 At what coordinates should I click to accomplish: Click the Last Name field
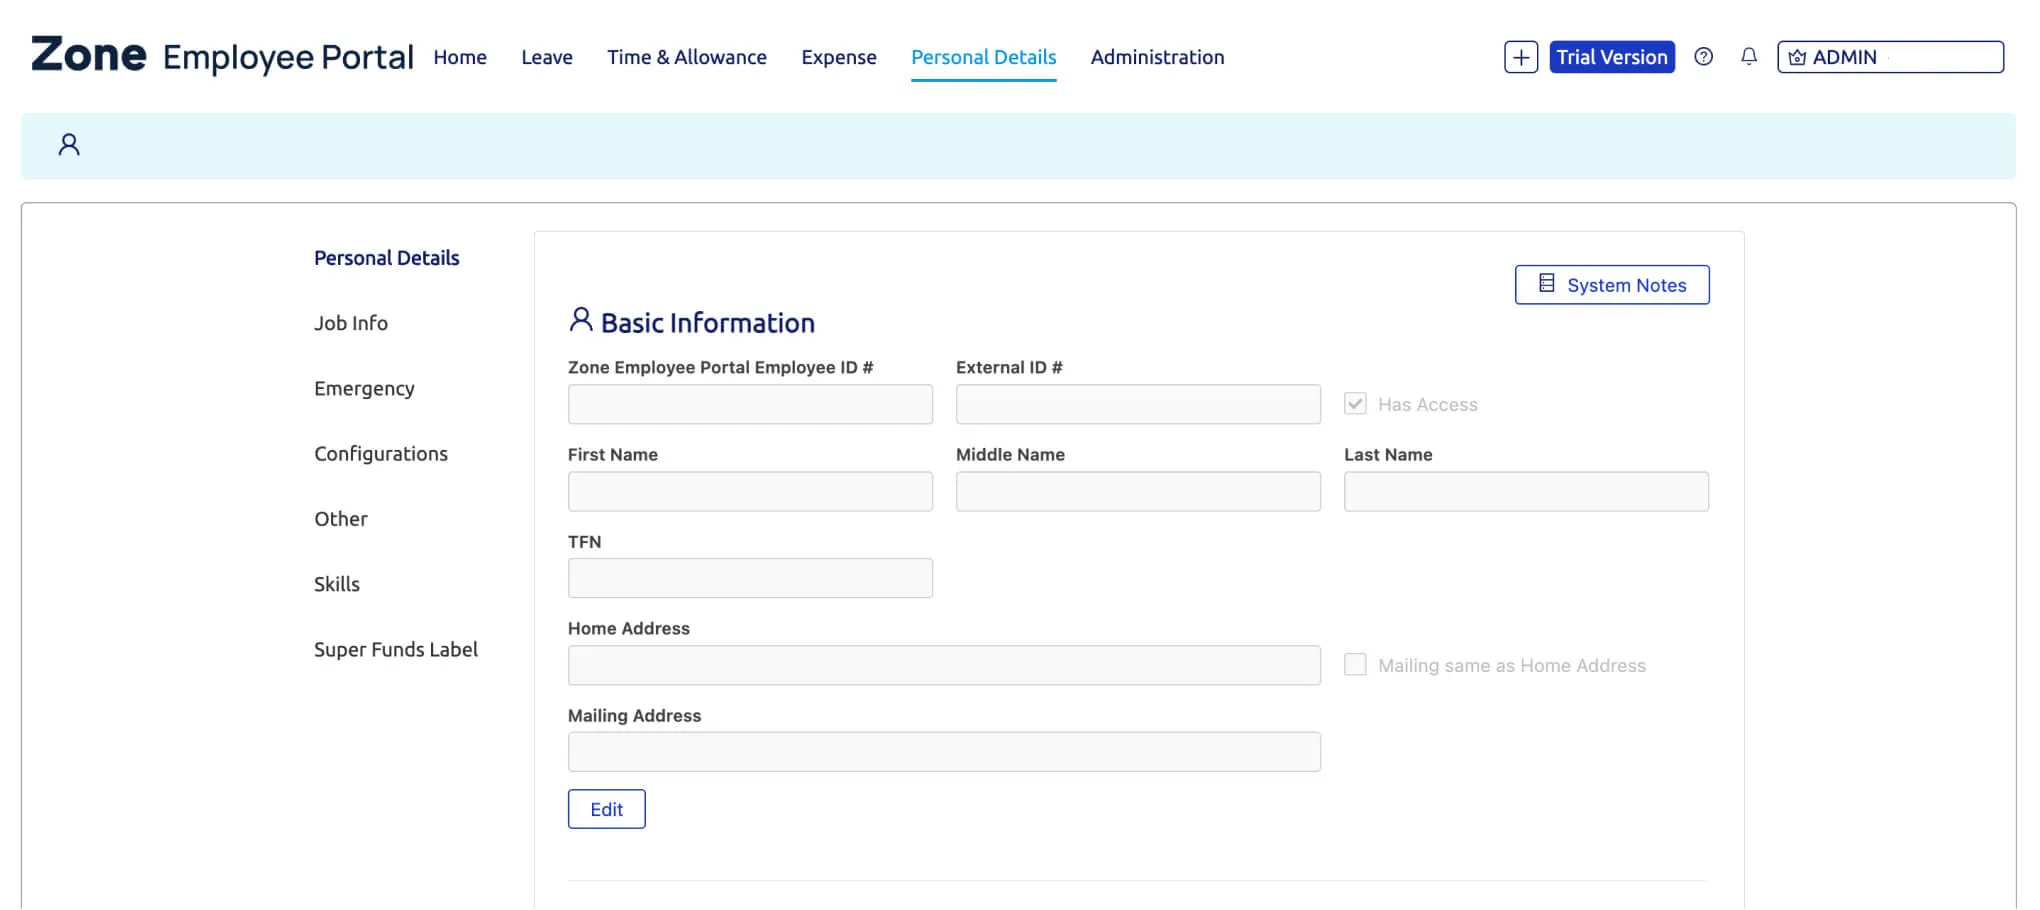(x=1526, y=491)
